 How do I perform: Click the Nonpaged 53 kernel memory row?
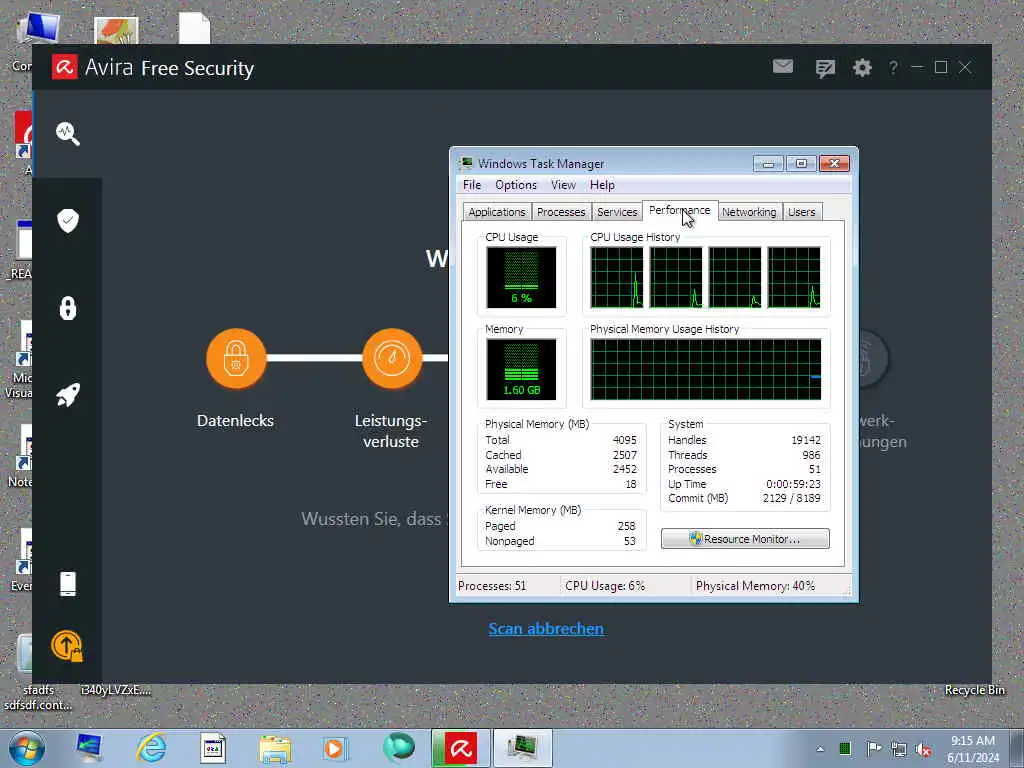pos(561,541)
